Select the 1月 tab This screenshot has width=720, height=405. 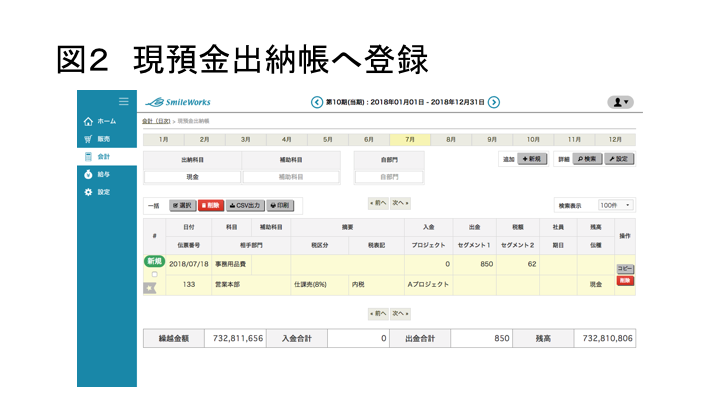click(x=163, y=140)
